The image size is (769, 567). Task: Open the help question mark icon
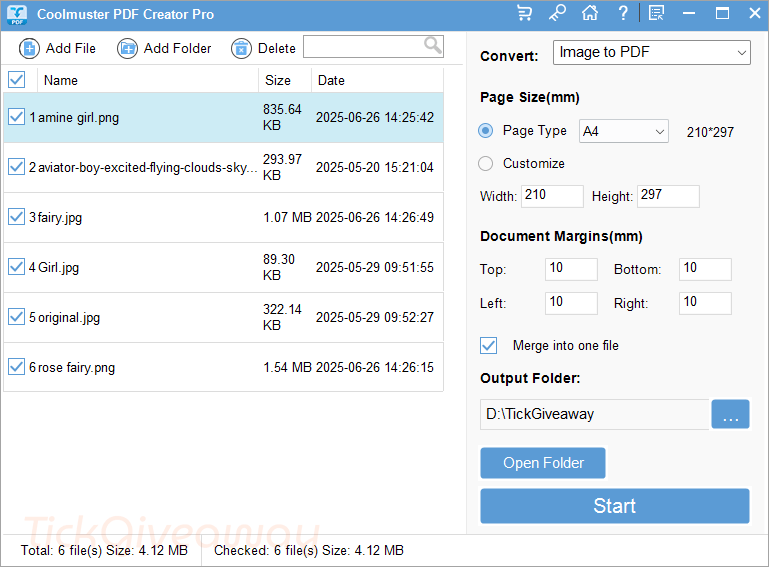623,13
